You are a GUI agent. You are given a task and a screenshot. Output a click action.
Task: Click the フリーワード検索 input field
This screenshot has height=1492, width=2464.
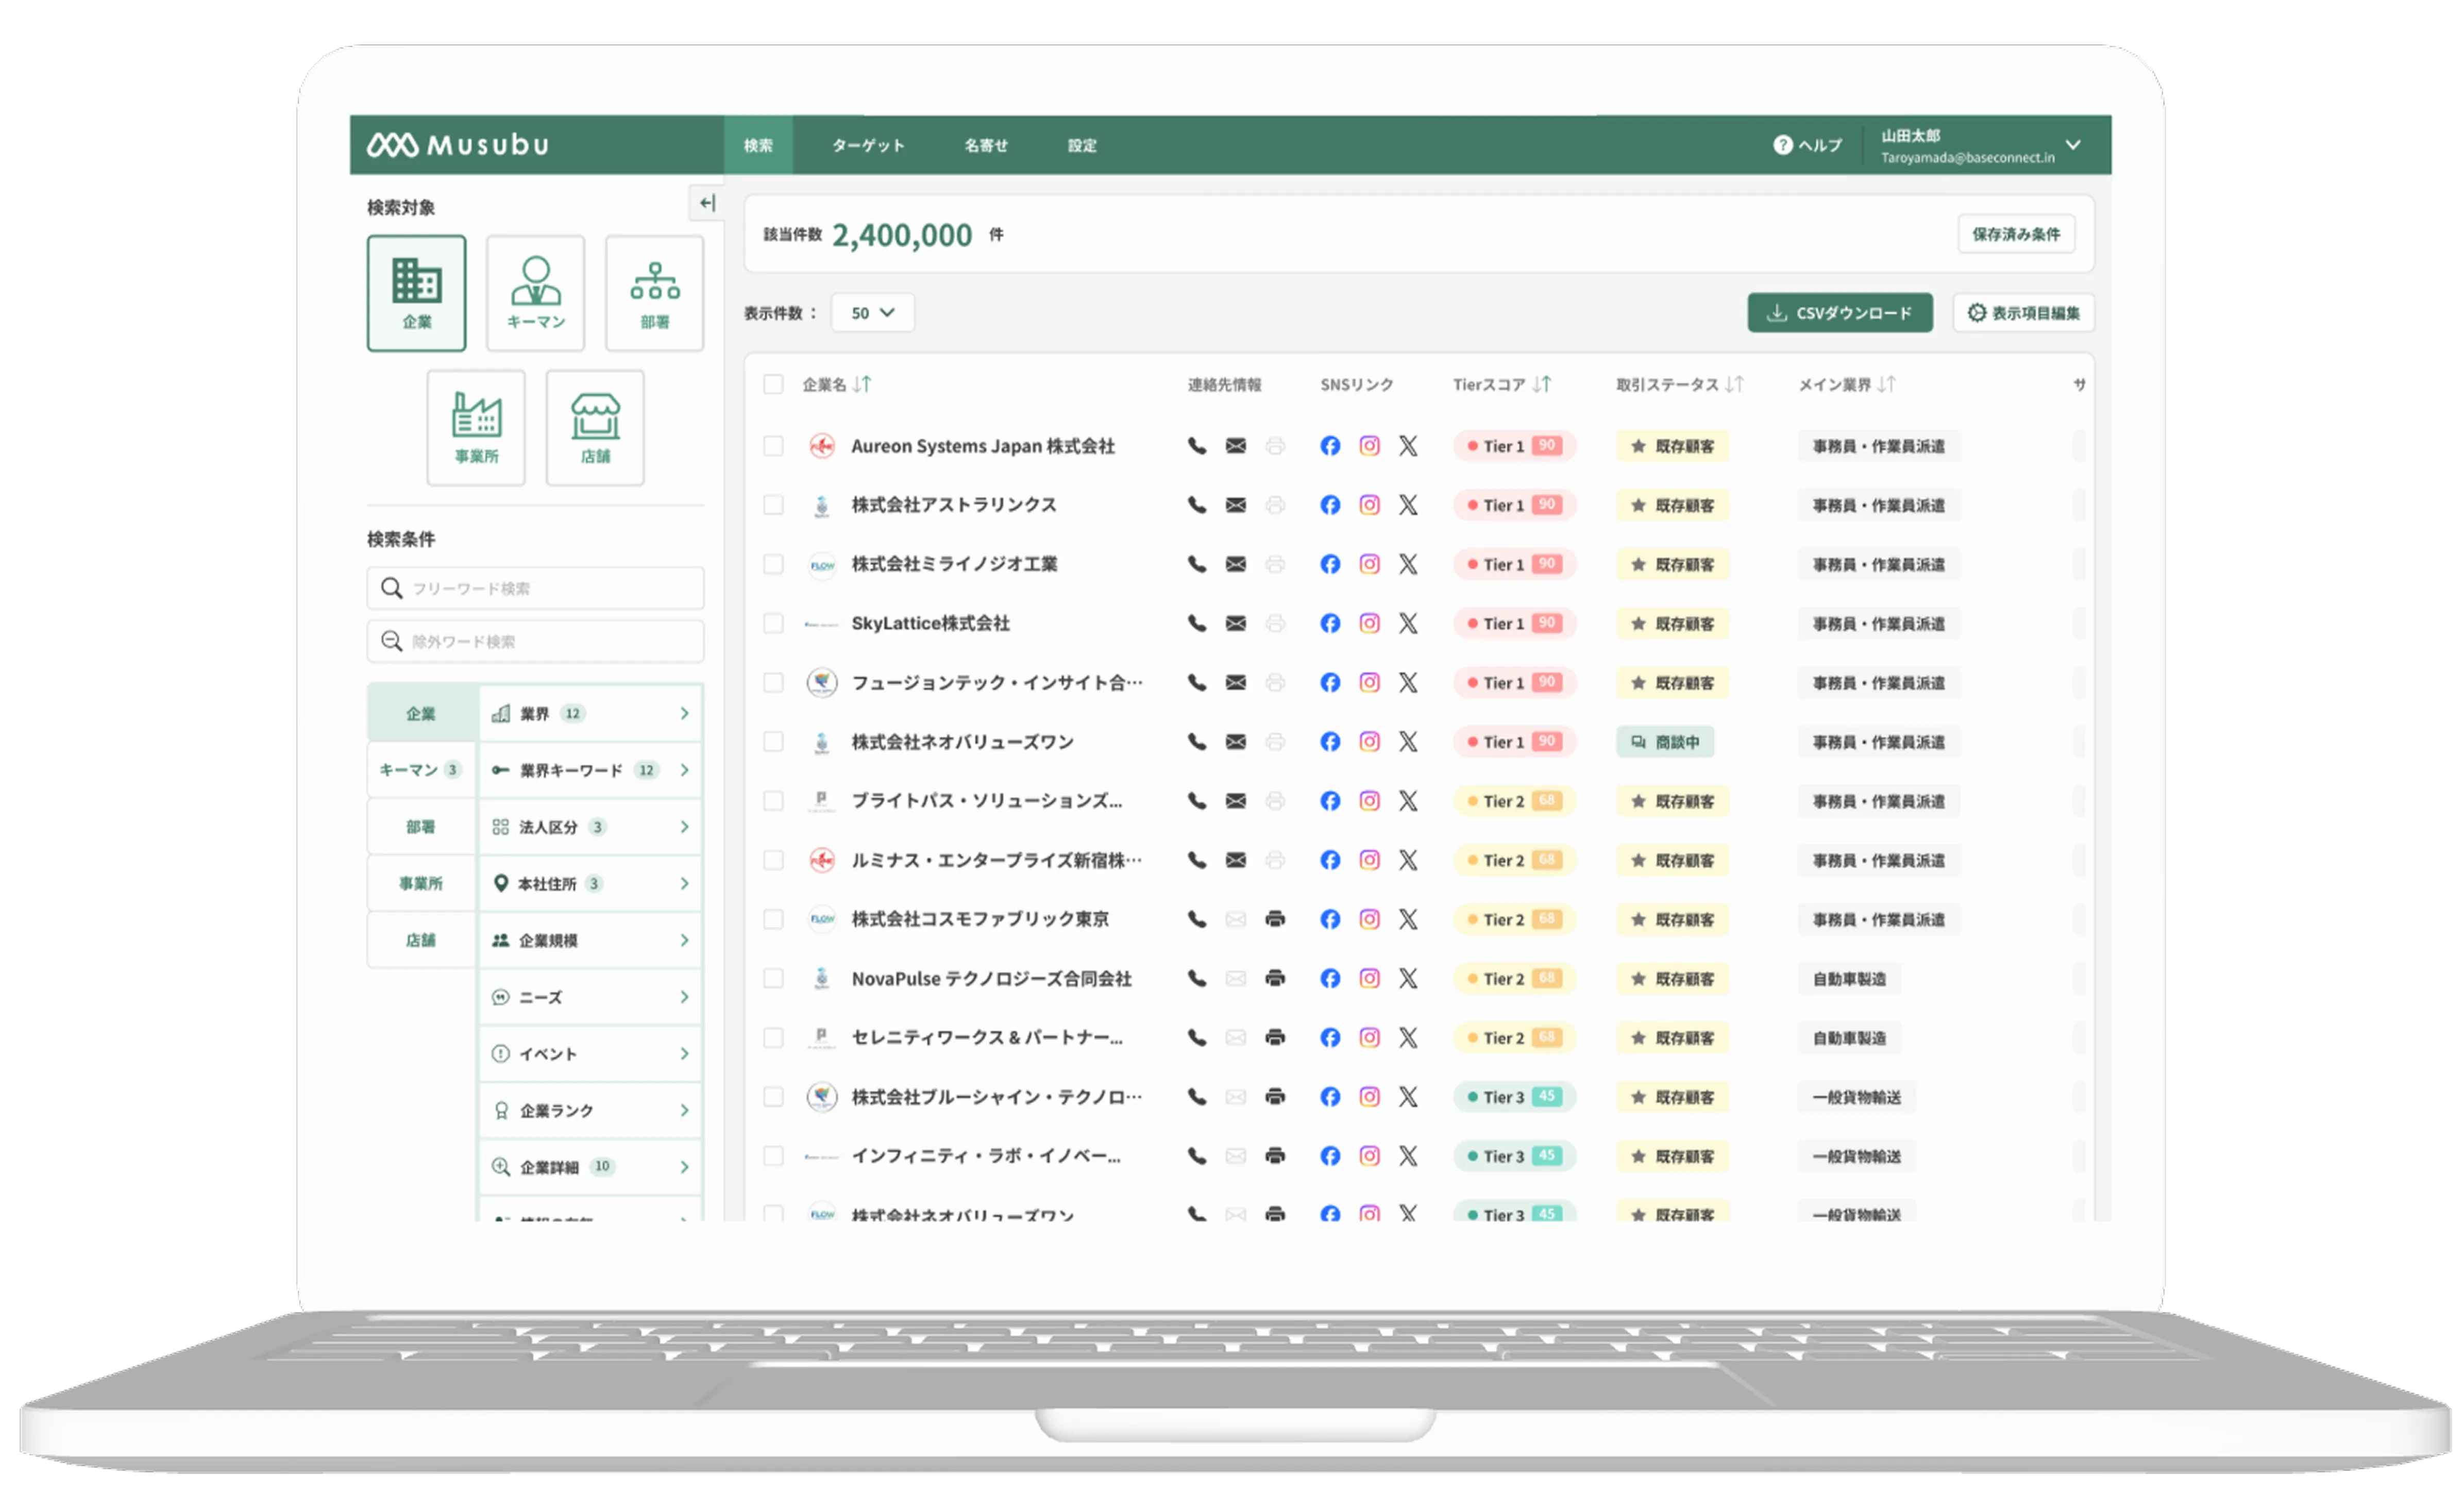[535, 588]
